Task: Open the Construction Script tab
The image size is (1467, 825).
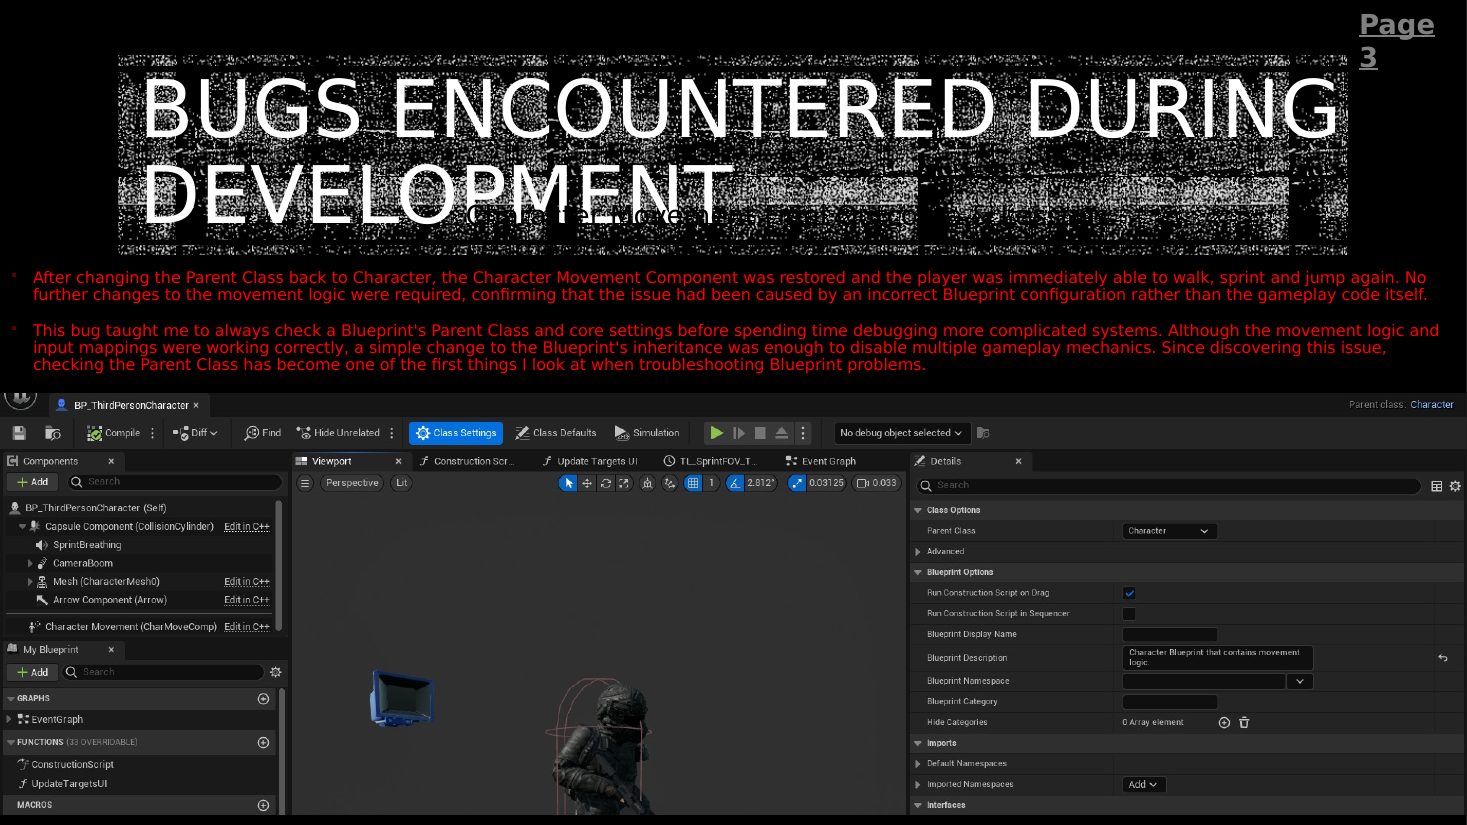Action: click(467, 461)
